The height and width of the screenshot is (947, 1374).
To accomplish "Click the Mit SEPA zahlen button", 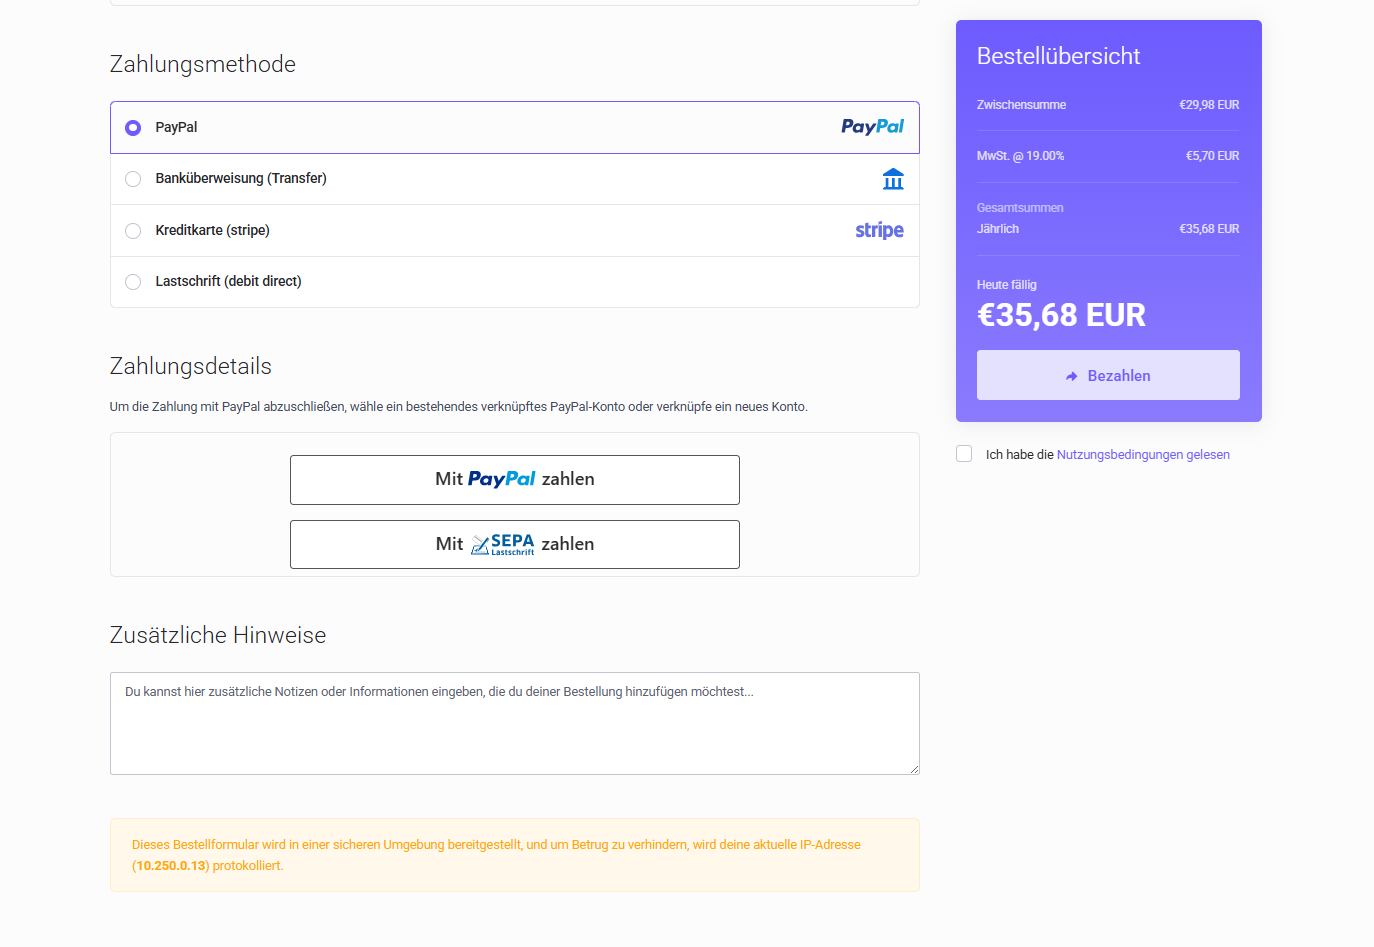I will tap(515, 544).
